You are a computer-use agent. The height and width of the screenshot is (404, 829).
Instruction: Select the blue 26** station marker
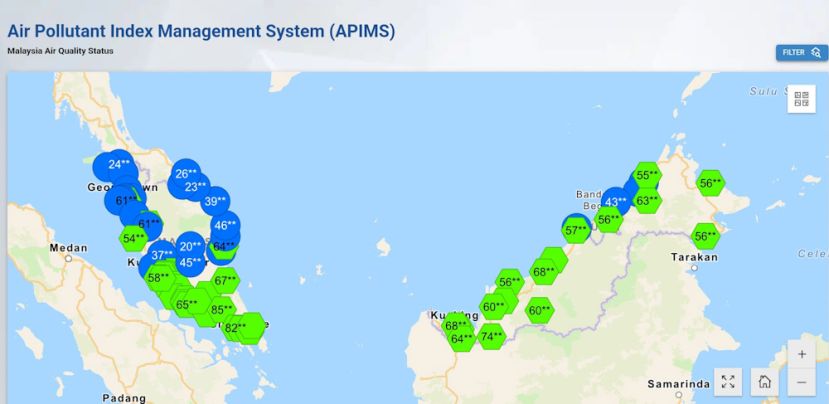click(186, 173)
